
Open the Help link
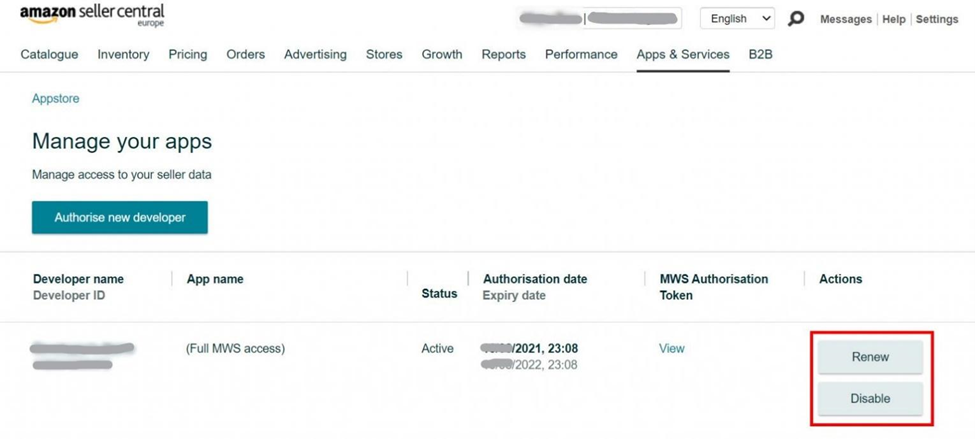(894, 19)
